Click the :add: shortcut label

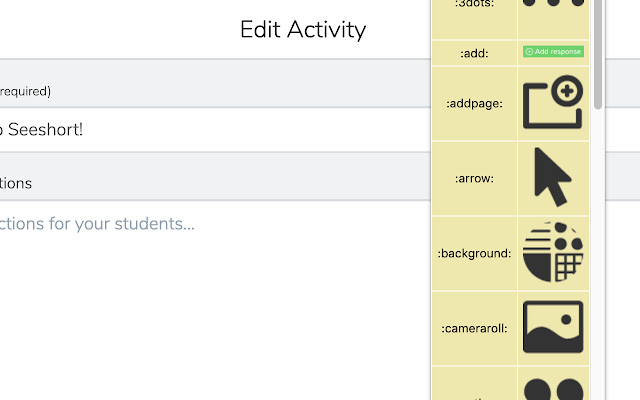[474, 52]
